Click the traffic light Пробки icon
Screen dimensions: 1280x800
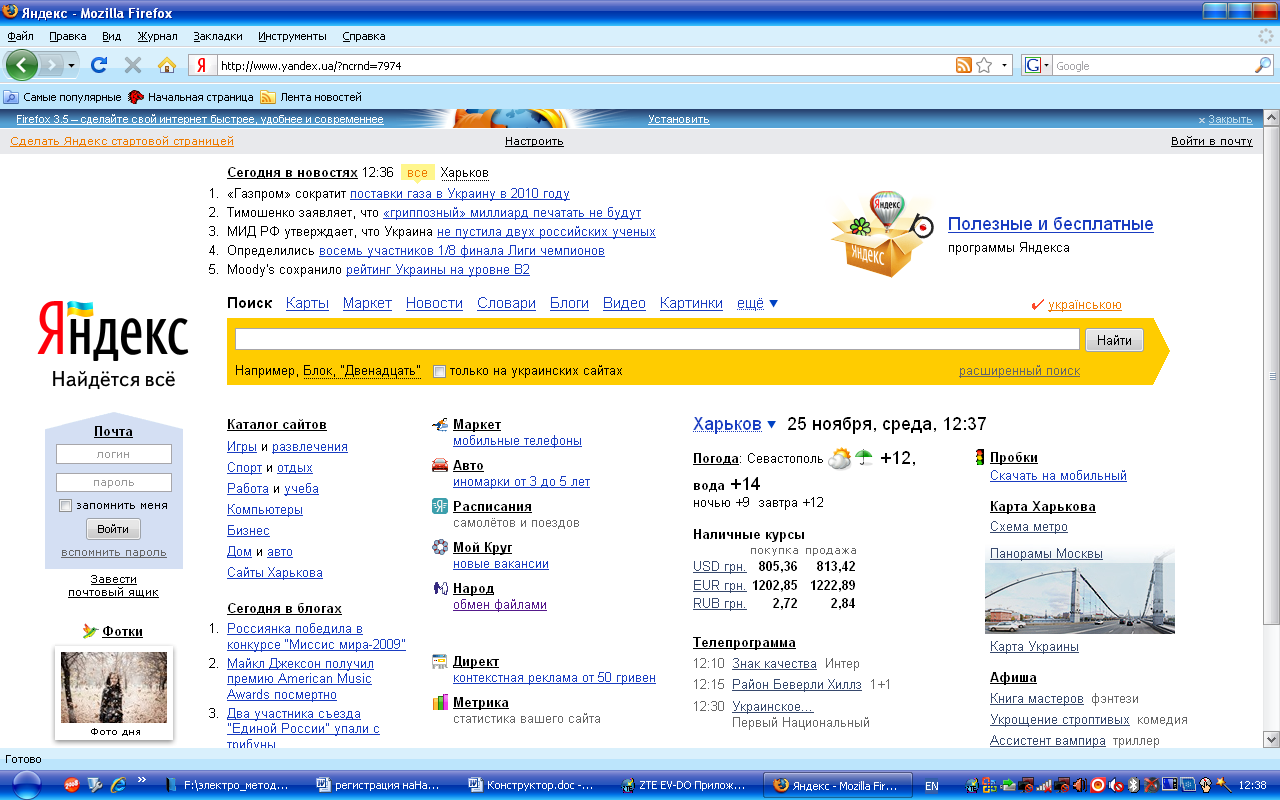tap(980, 458)
